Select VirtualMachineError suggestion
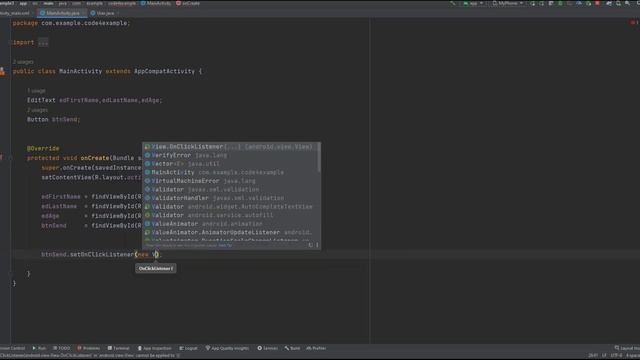 tap(231, 181)
